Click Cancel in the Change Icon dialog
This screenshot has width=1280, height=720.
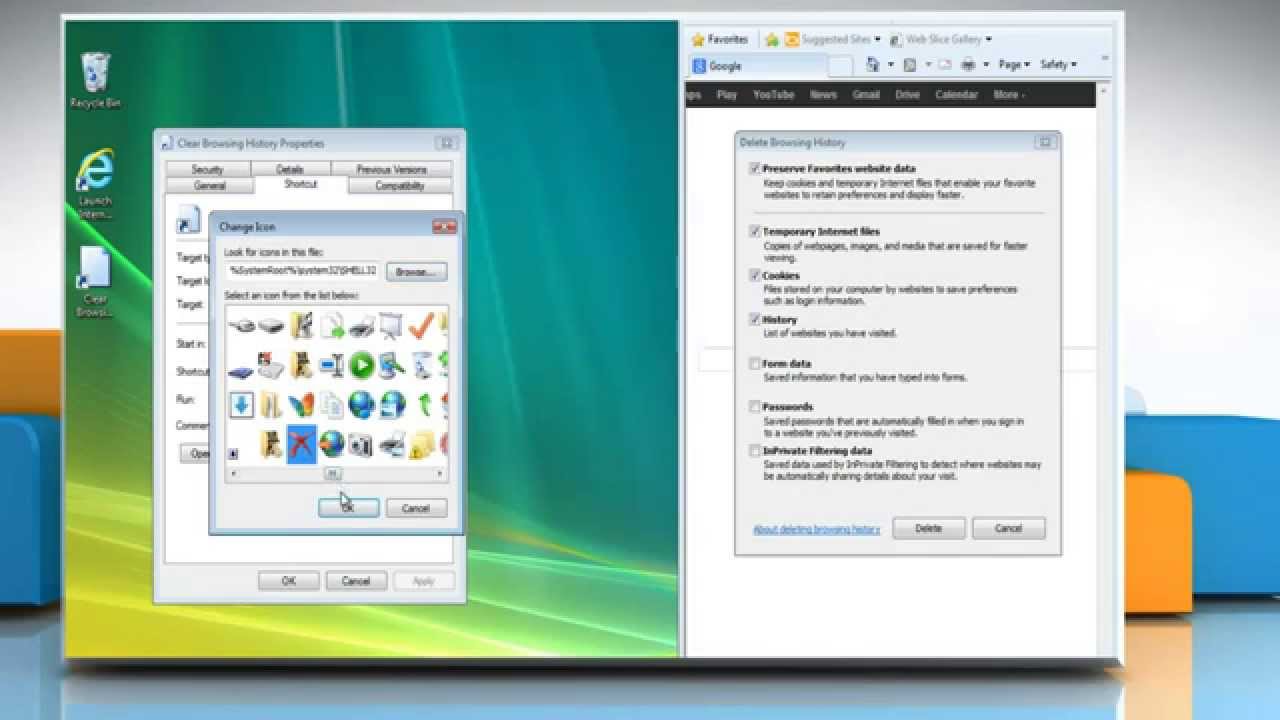(416, 508)
